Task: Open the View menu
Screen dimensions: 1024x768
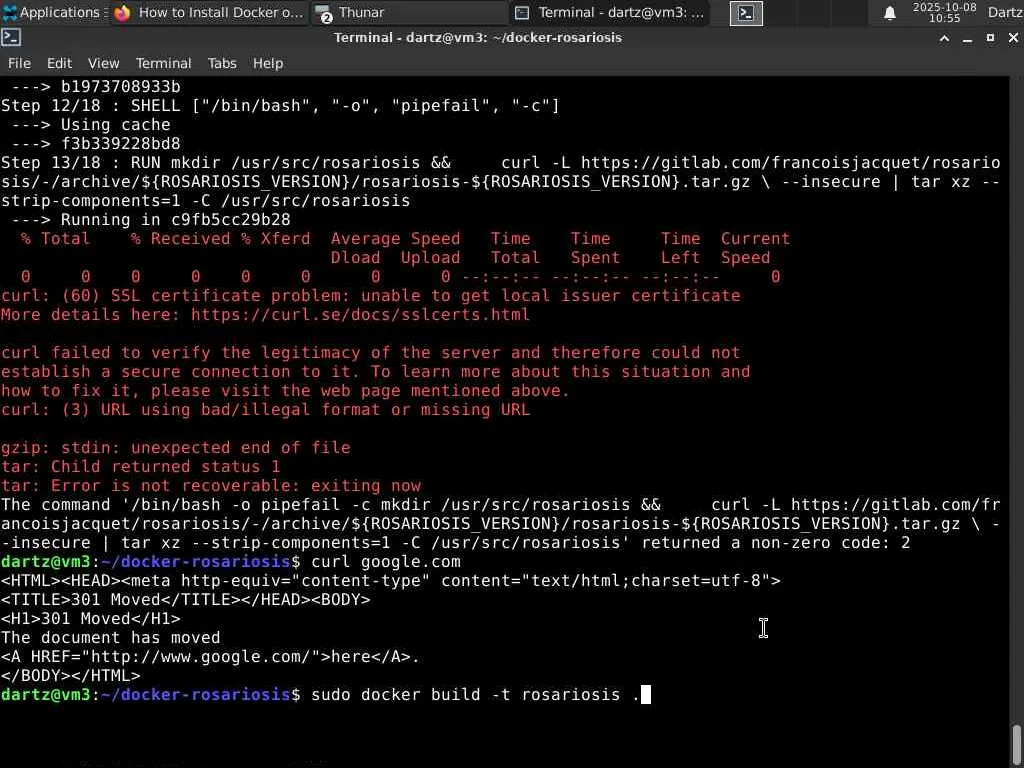Action: [x=104, y=63]
